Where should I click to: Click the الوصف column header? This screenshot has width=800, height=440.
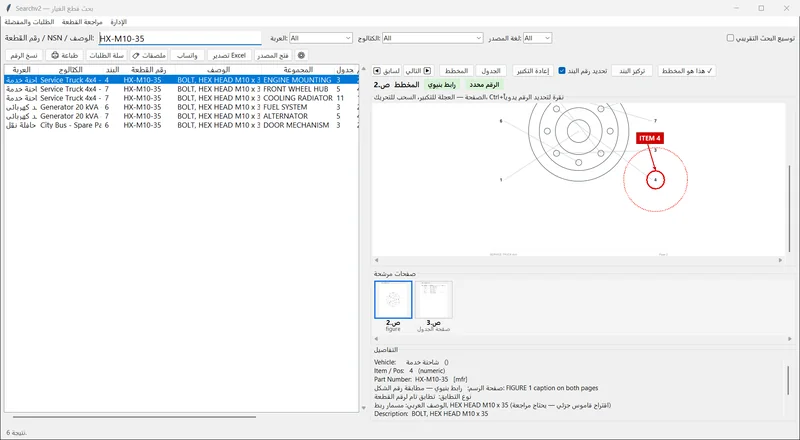(x=218, y=70)
